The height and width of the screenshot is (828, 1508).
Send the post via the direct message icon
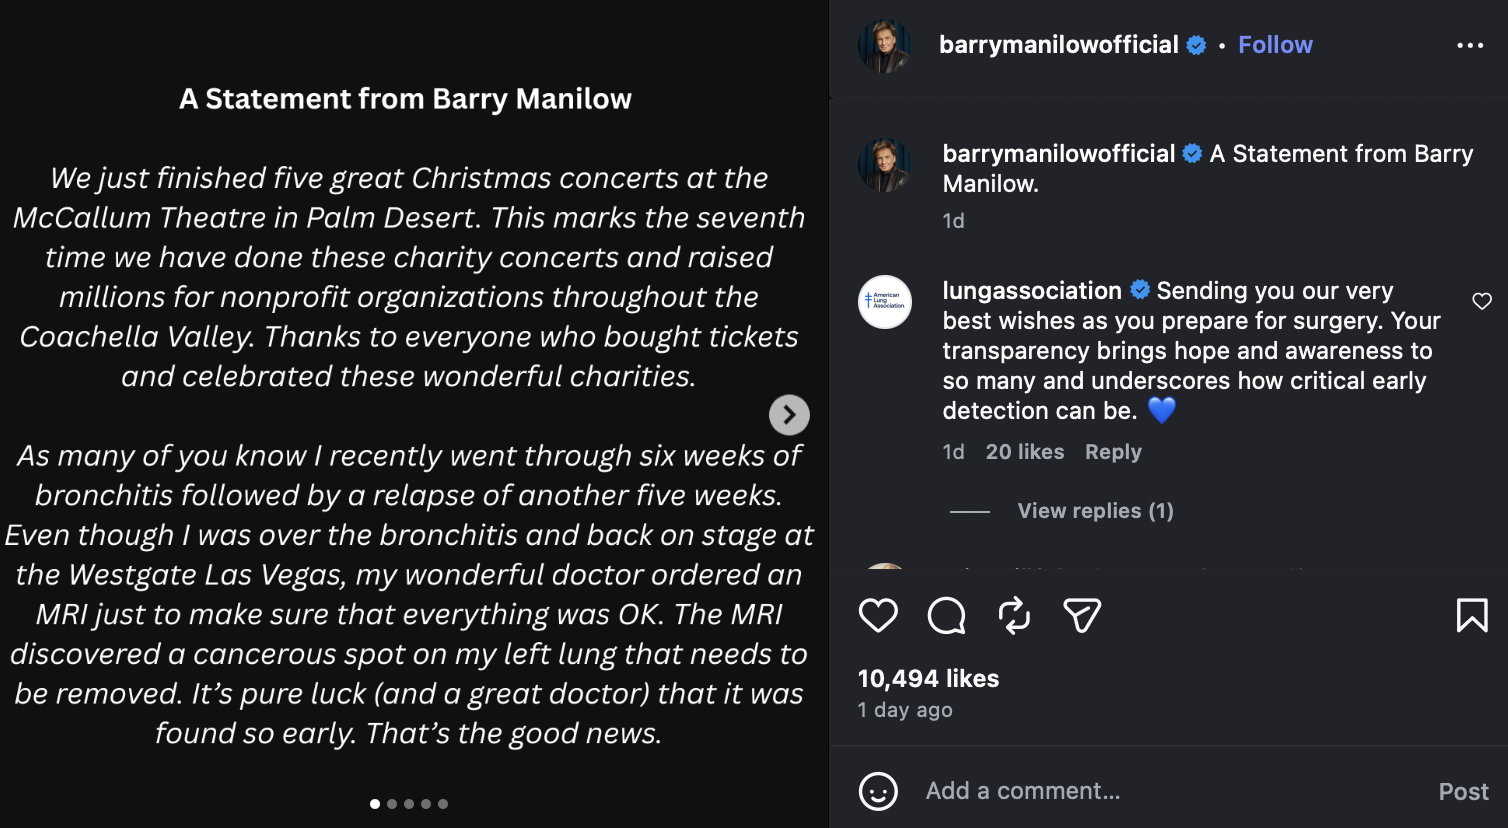[x=1080, y=616]
